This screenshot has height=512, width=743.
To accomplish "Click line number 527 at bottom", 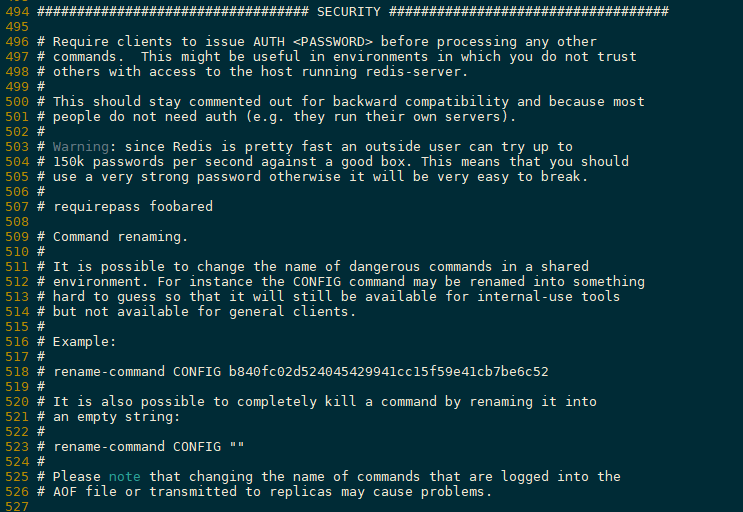I will (17, 506).
